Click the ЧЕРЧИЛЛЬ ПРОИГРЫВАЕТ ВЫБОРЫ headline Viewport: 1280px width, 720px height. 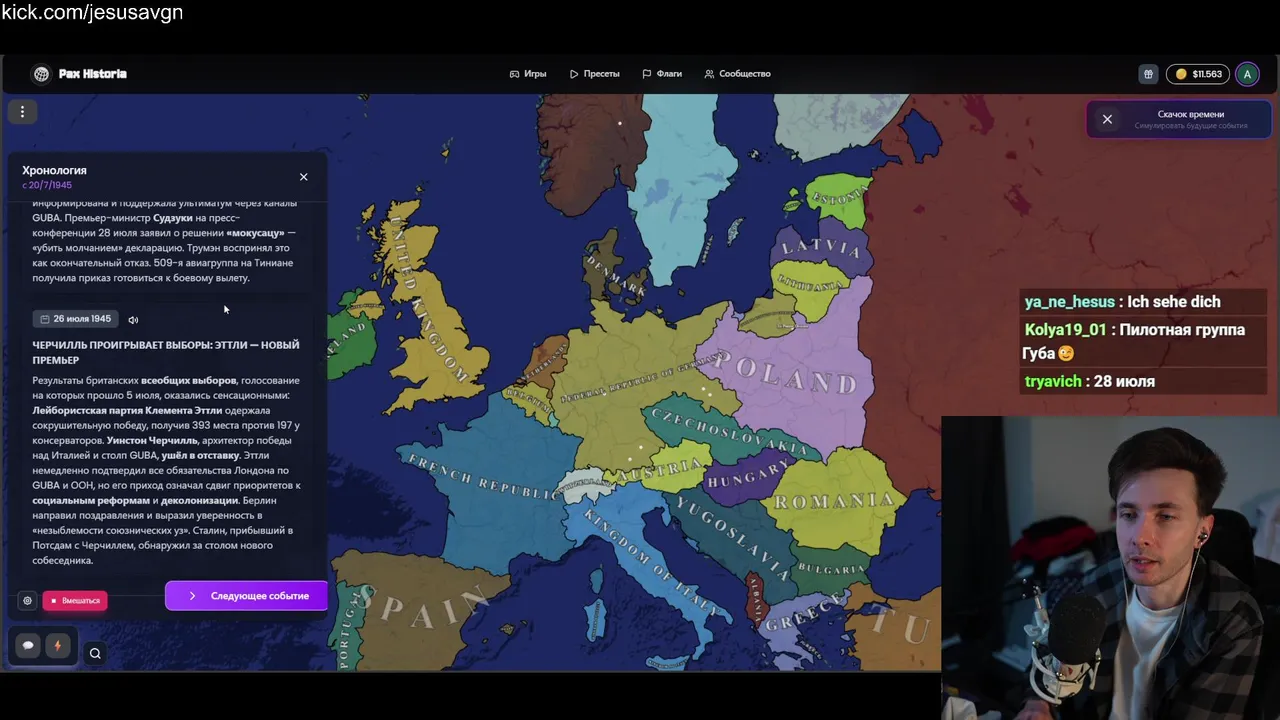(166, 352)
